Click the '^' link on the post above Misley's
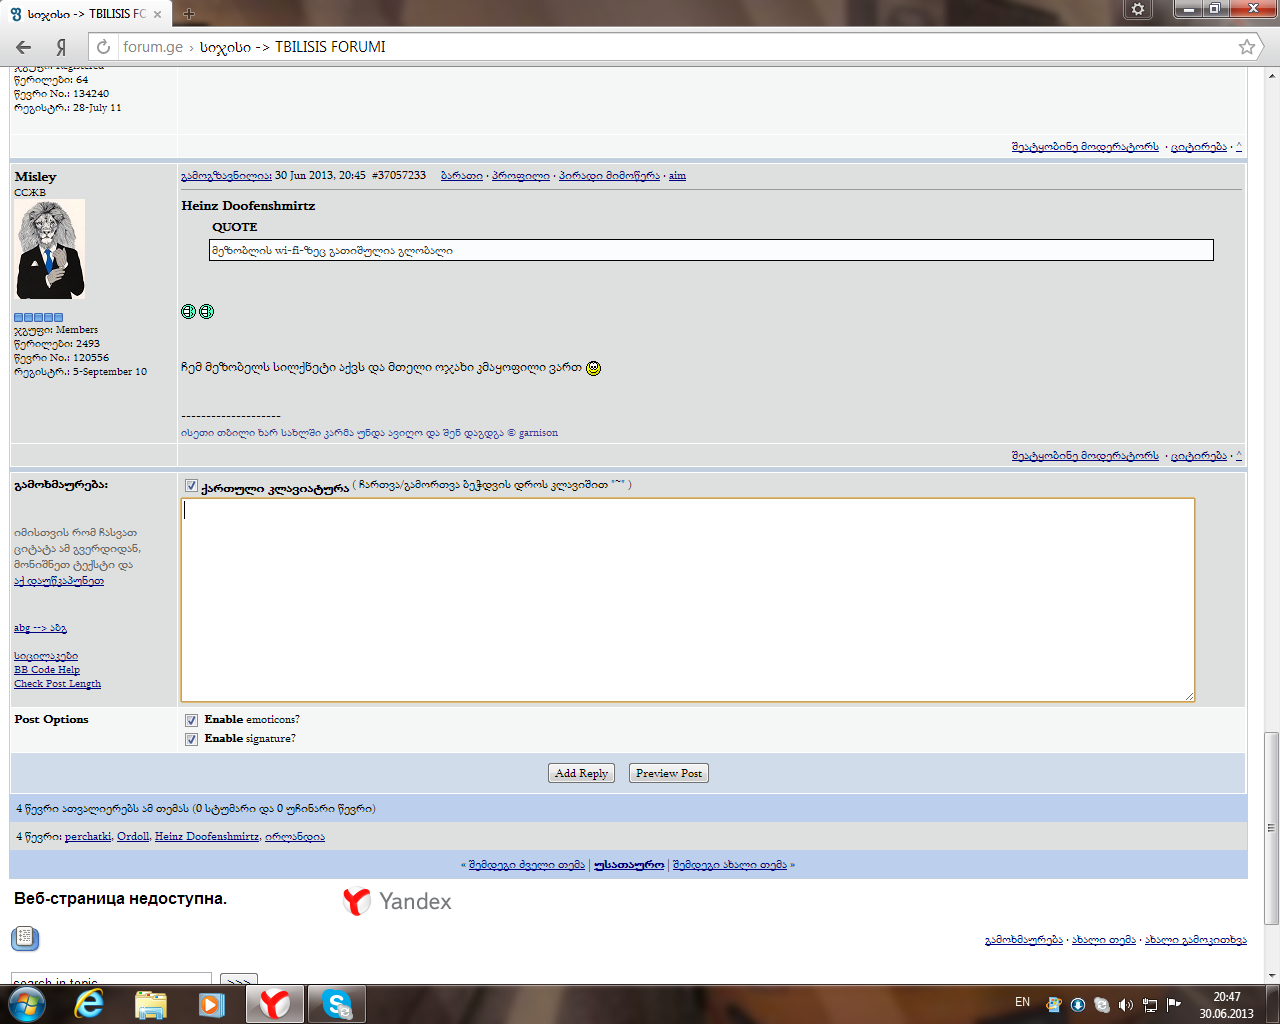 (x=1239, y=147)
